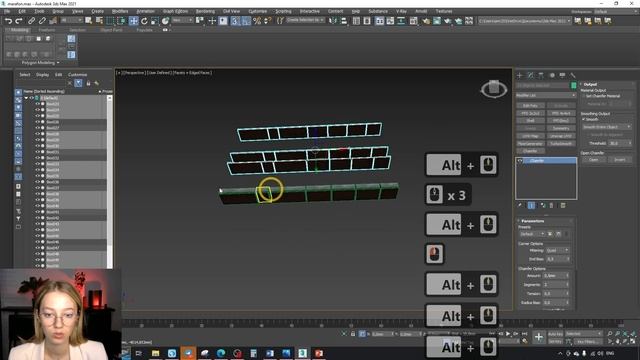Switch to the Hierarchy command panel
The height and width of the screenshot is (360, 640).
pos(541,76)
